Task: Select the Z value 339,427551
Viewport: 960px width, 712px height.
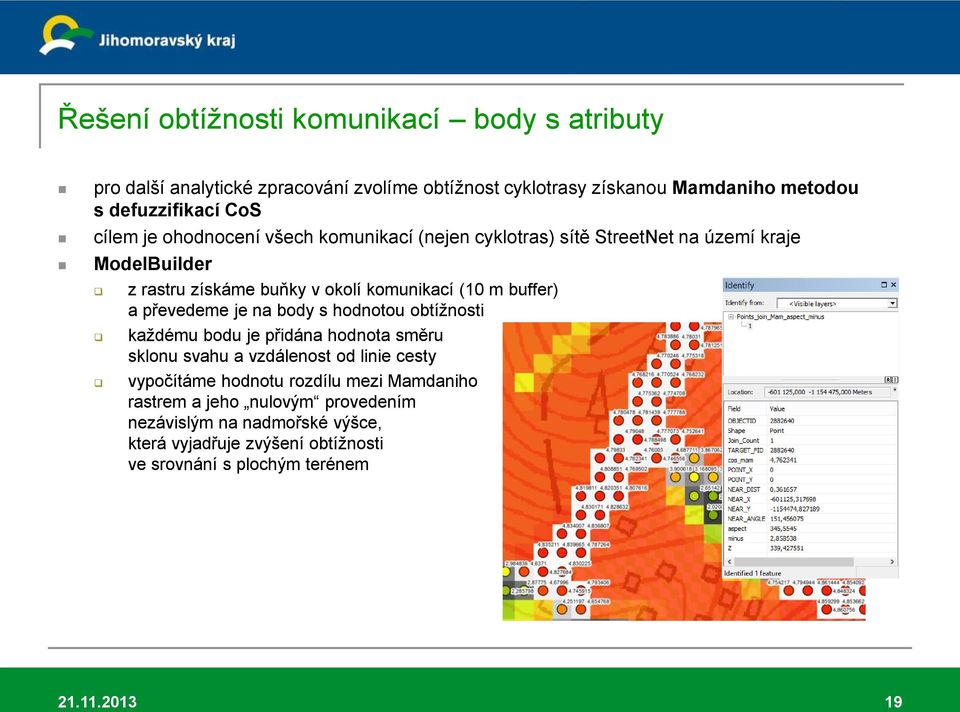Action: 787,548
